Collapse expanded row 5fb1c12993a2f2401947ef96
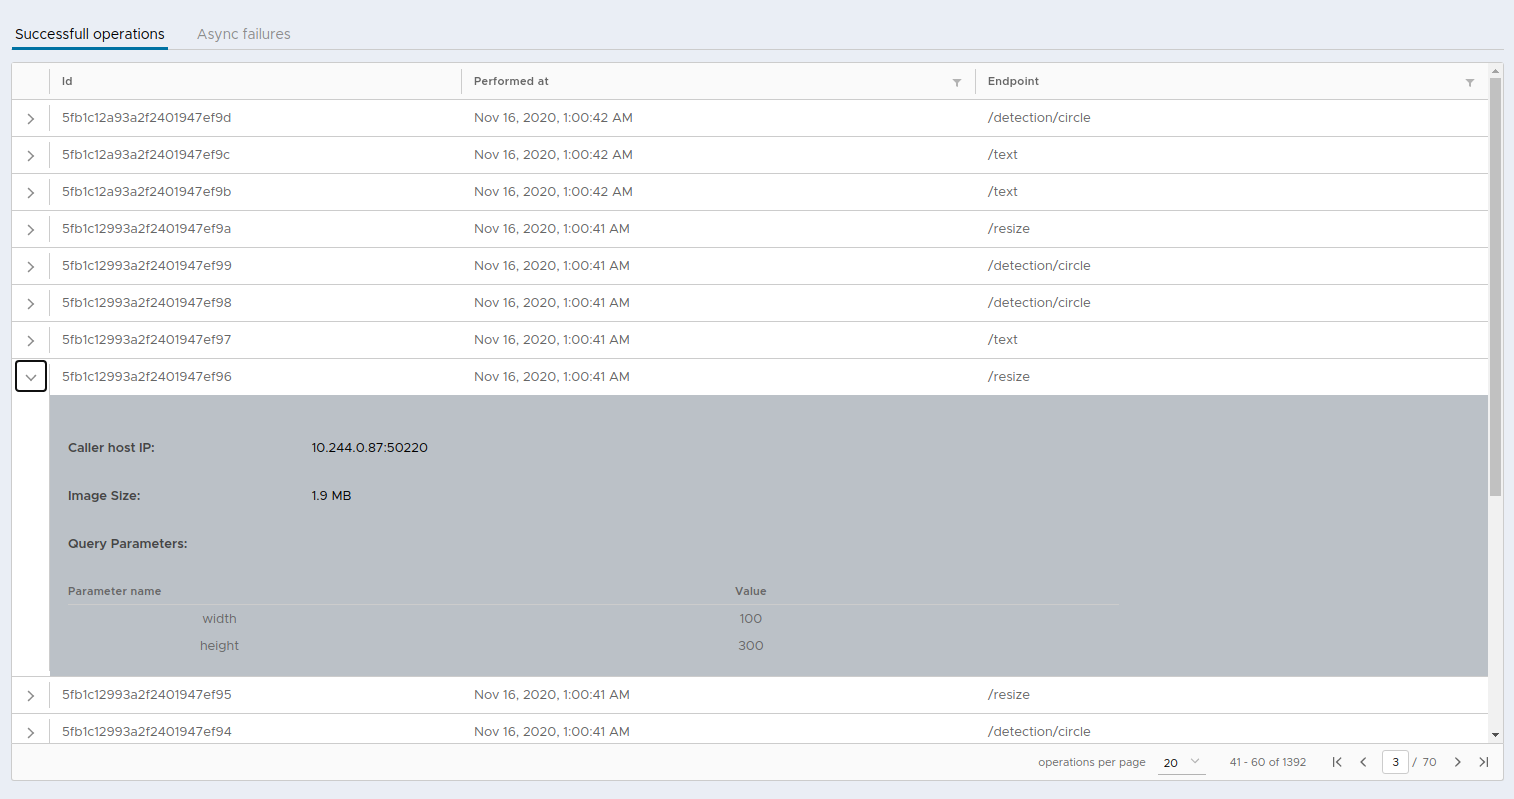 coord(31,377)
